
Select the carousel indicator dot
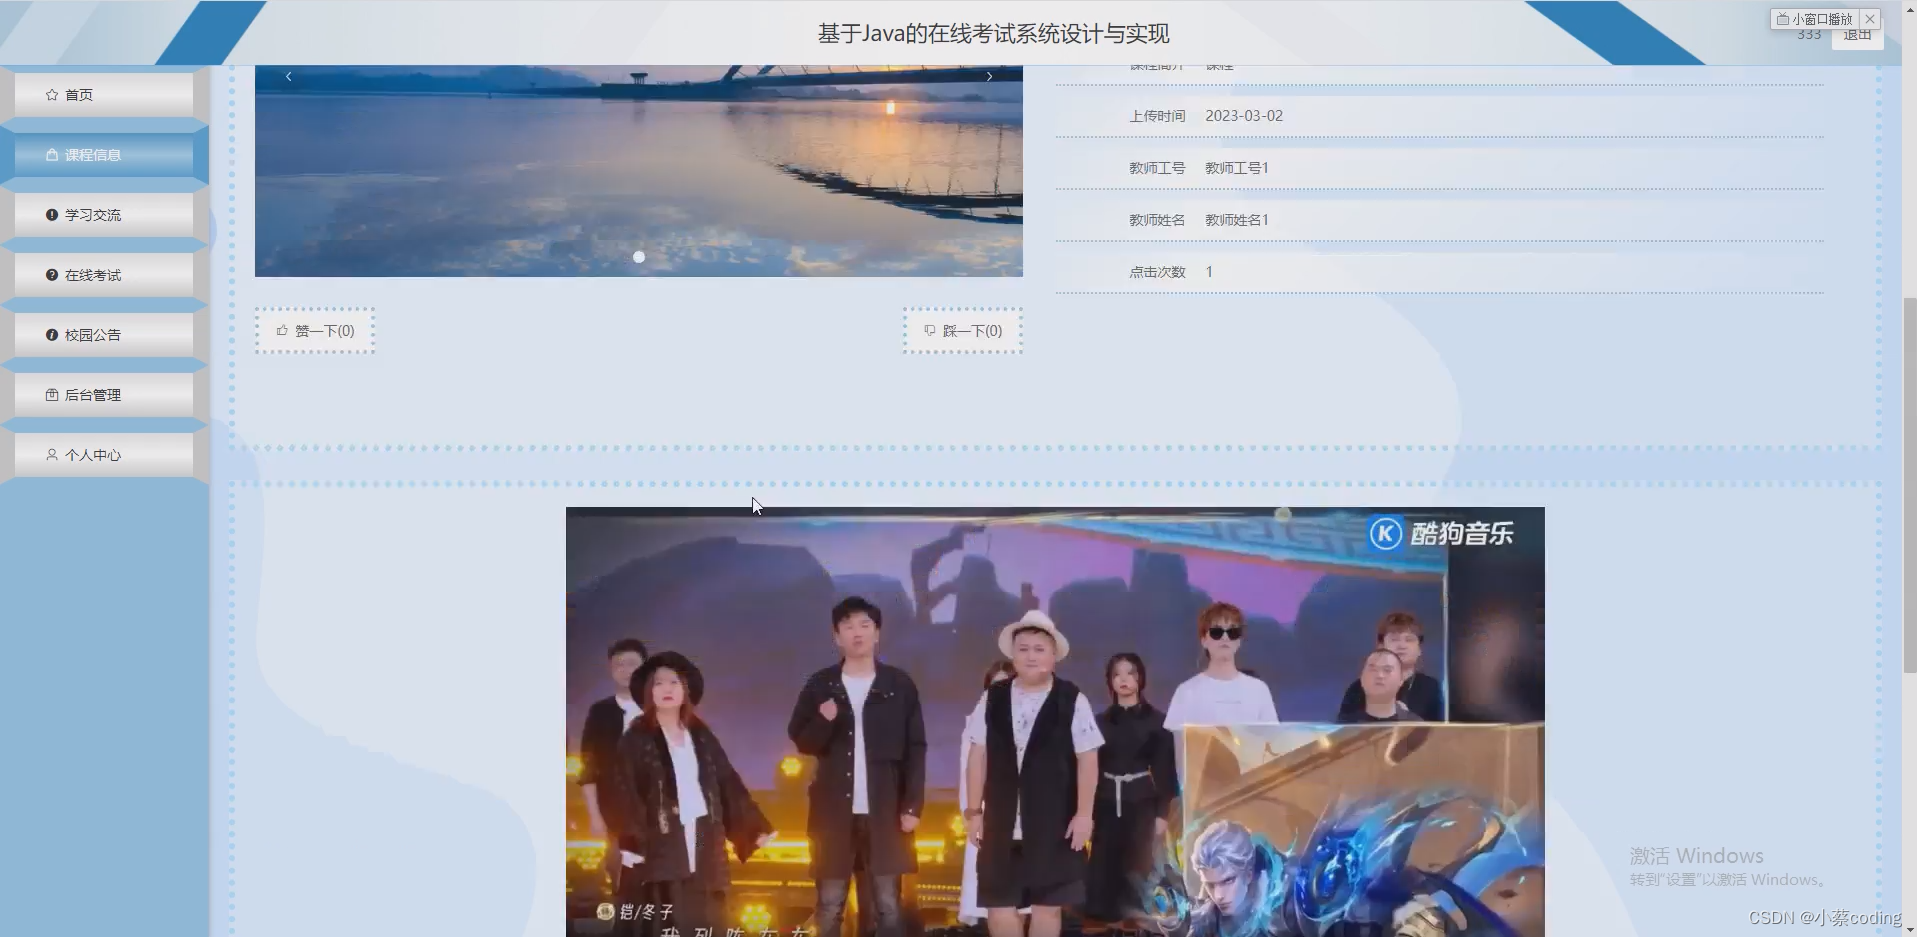pos(639,257)
